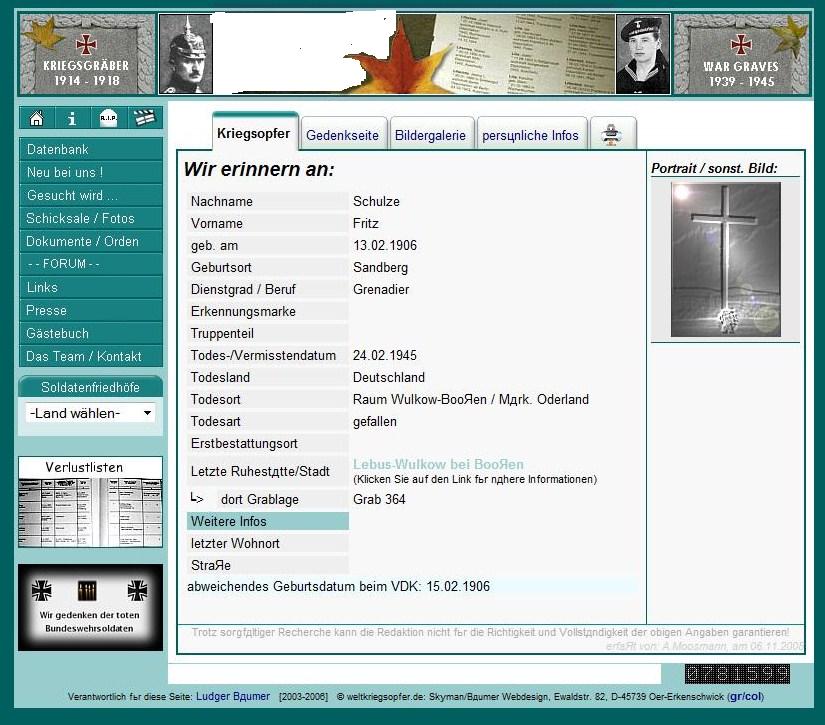This screenshot has width=825, height=725.
Task: Open the Bundeswehr soldiers memorial banner
Action: pyautogui.click(x=90, y=608)
